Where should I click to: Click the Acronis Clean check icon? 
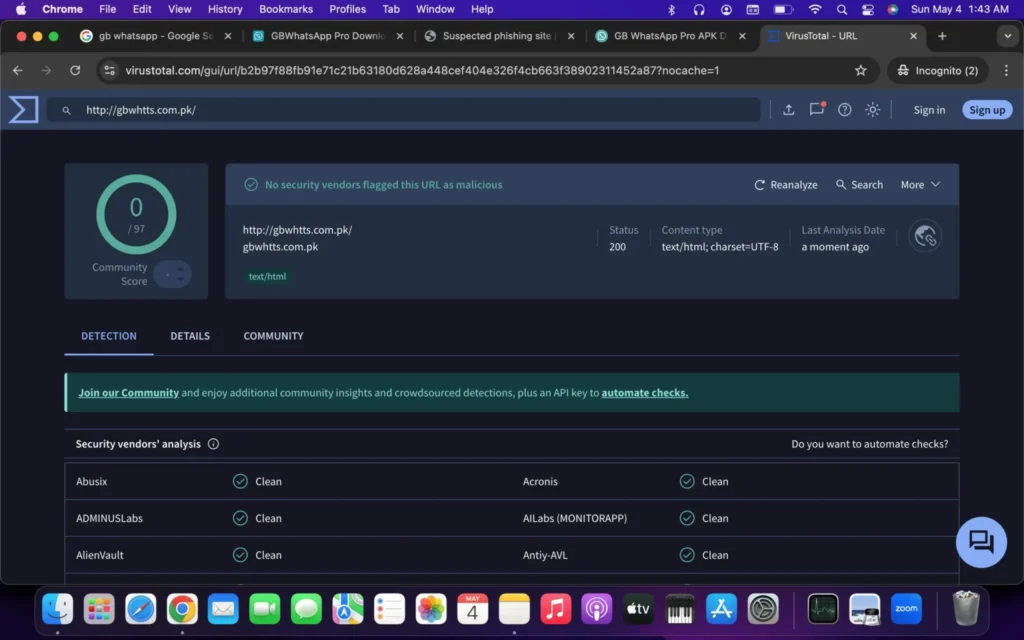(687, 481)
